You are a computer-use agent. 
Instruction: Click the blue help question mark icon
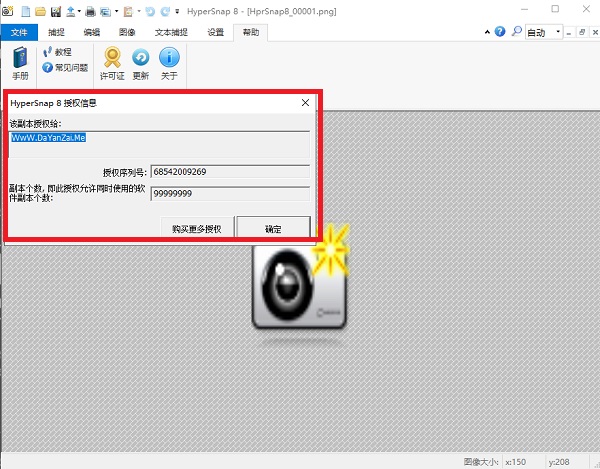point(500,32)
